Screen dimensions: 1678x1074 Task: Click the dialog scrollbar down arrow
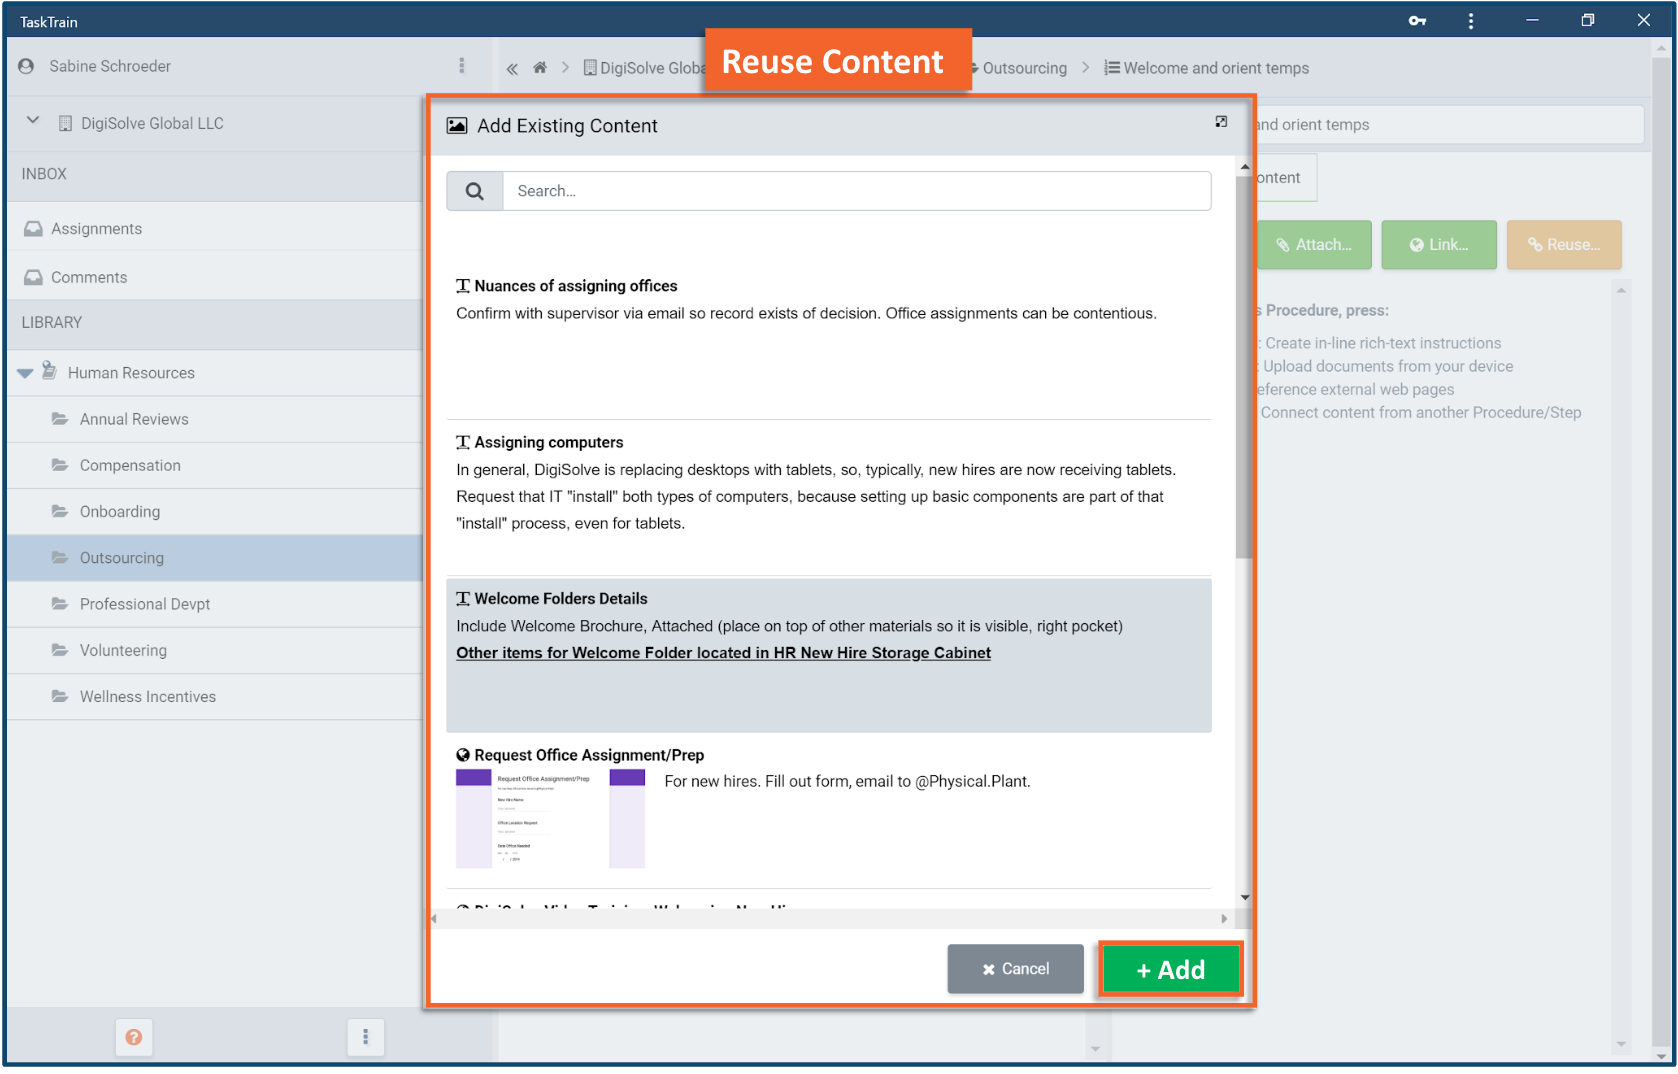click(x=1244, y=897)
